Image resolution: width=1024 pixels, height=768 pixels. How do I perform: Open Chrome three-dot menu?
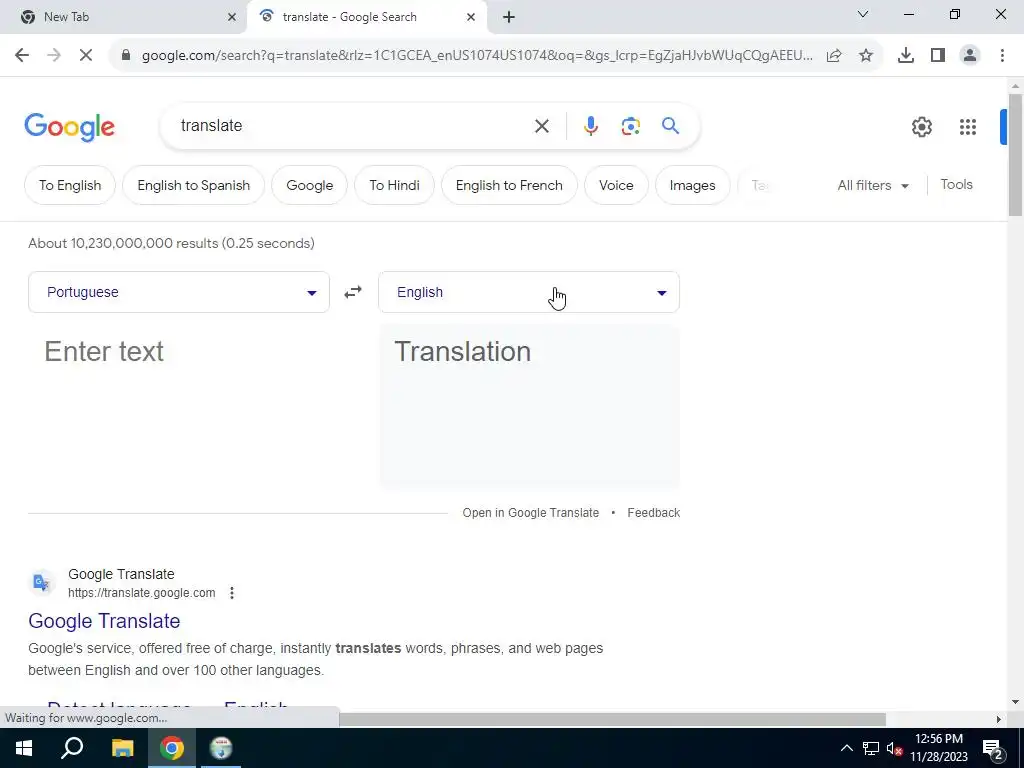[1002, 56]
